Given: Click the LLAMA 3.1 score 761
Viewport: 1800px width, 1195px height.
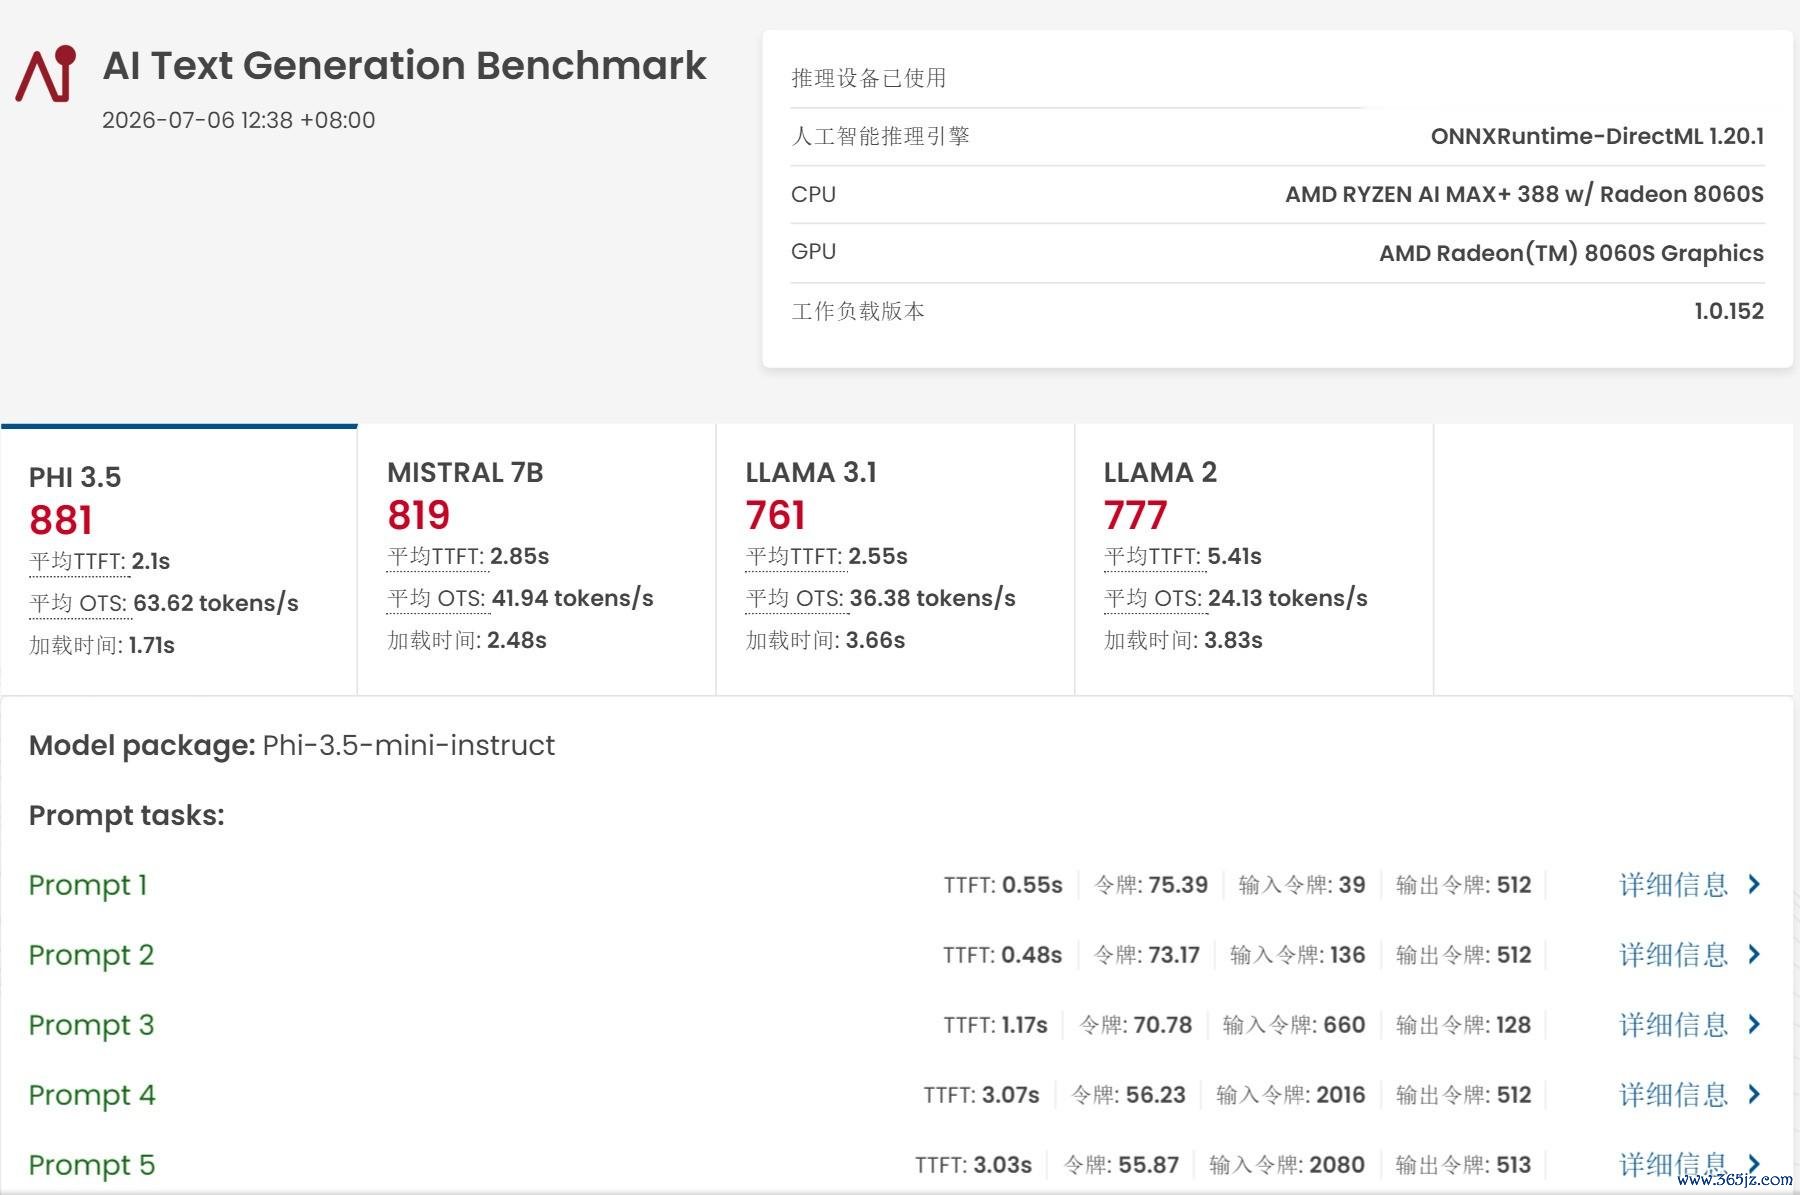Looking at the screenshot, I should 776,515.
